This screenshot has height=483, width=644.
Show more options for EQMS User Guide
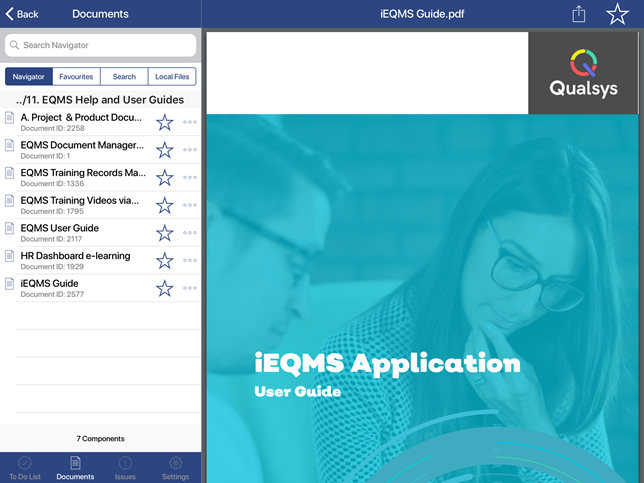click(190, 232)
